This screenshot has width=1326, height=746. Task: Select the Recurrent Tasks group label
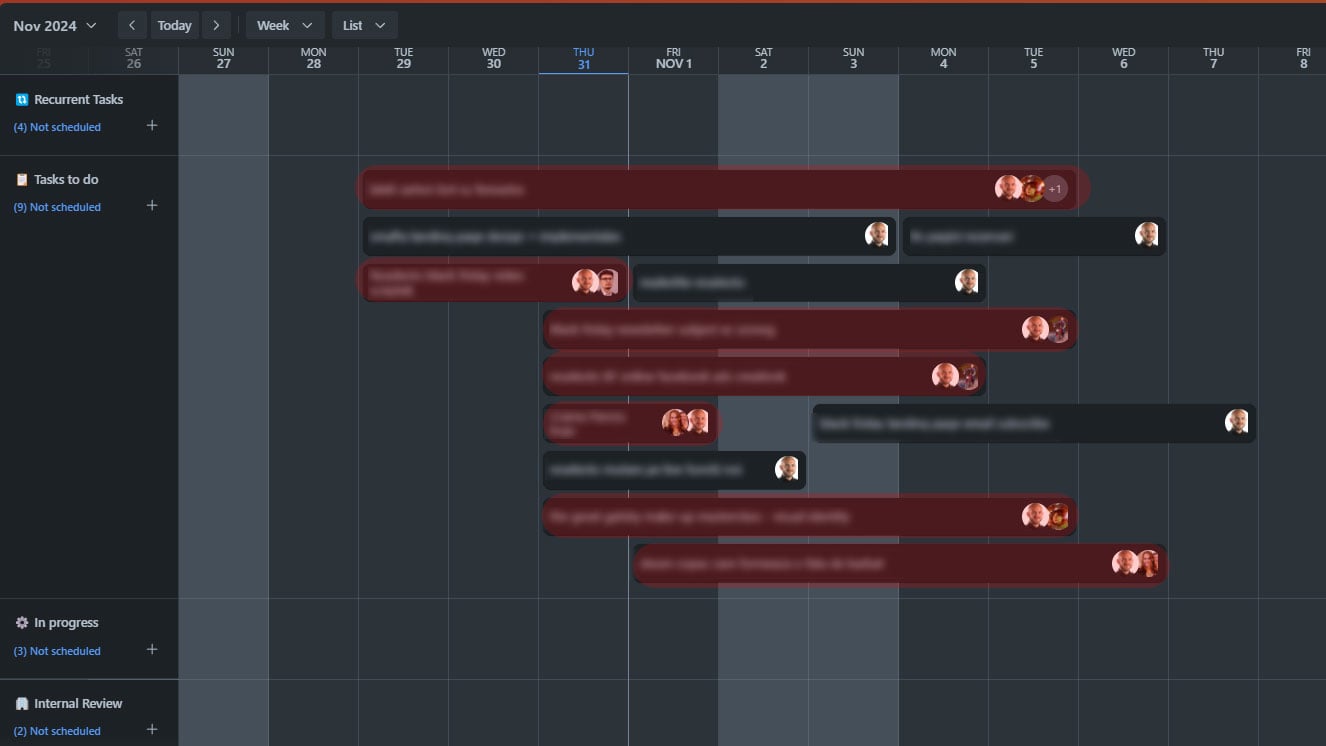coord(79,100)
